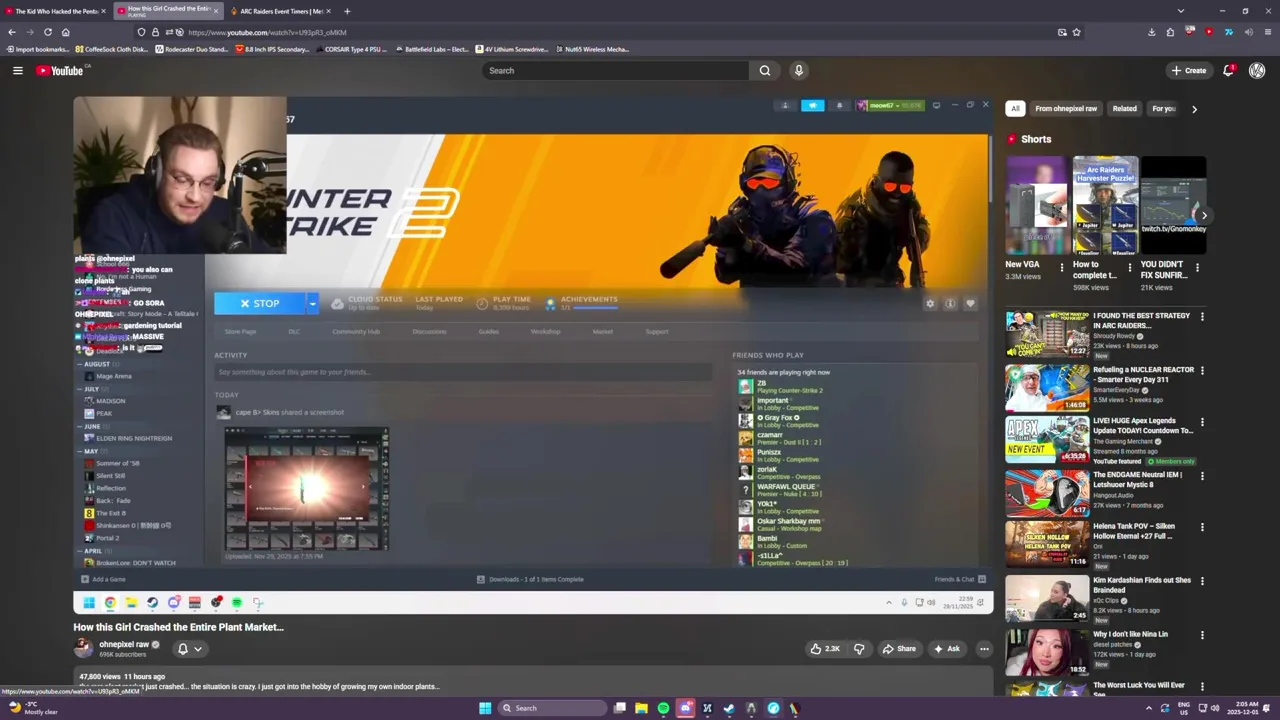Dislike the video with thumbs down
This screenshot has height=720, width=1280.
tap(859, 649)
